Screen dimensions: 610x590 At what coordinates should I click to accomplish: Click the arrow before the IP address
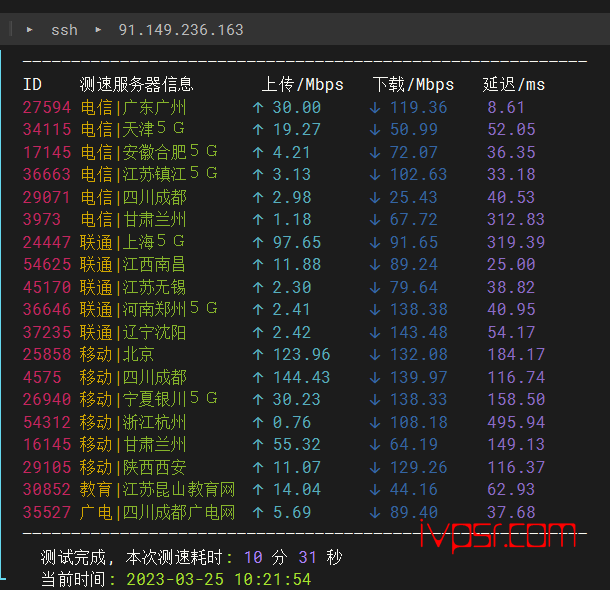pos(98,29)
